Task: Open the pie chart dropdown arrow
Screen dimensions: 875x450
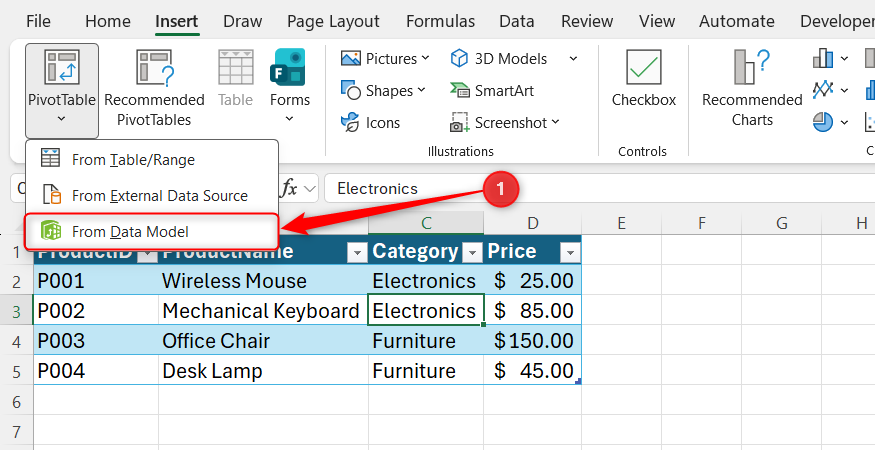Action: (x=844, y=122)
